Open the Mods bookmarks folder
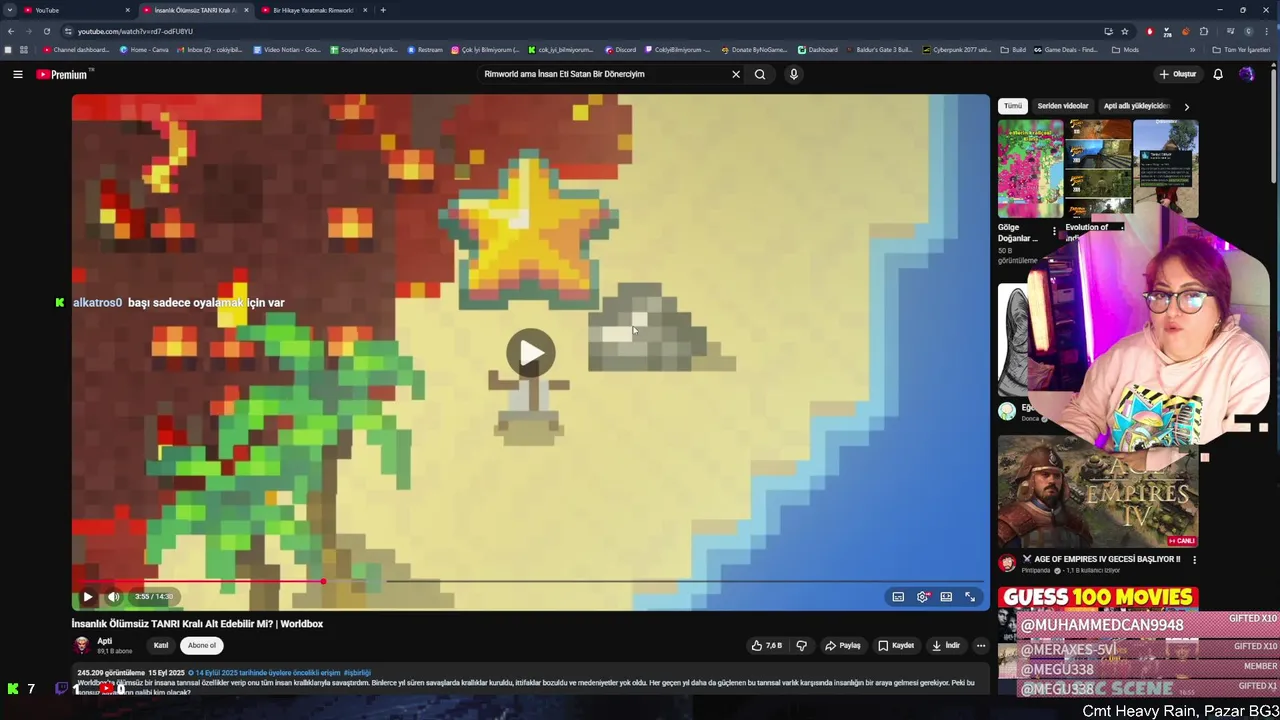The image size is (1280, 720). (x=1125, y=50)
